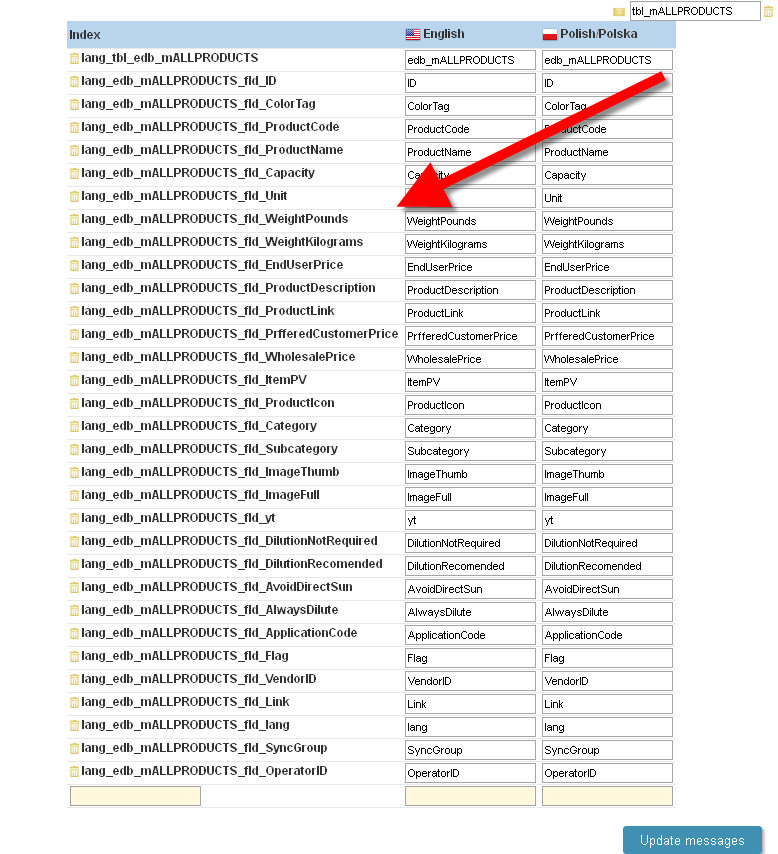Click the empty new Index field at bottom
This screenshot has width=778, height=854.
coord(135,796)
